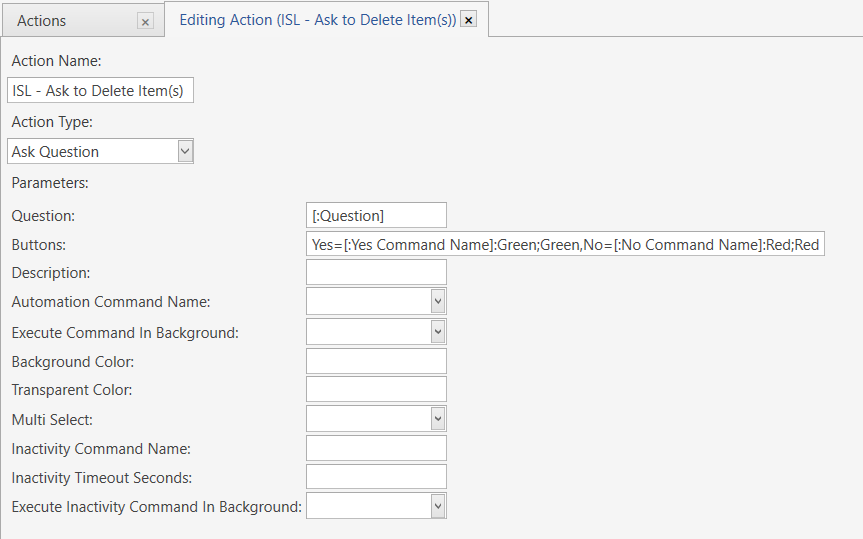Click the Inactivity Command Name field
This screenshot has width=863, height=539.
[376, 448]
